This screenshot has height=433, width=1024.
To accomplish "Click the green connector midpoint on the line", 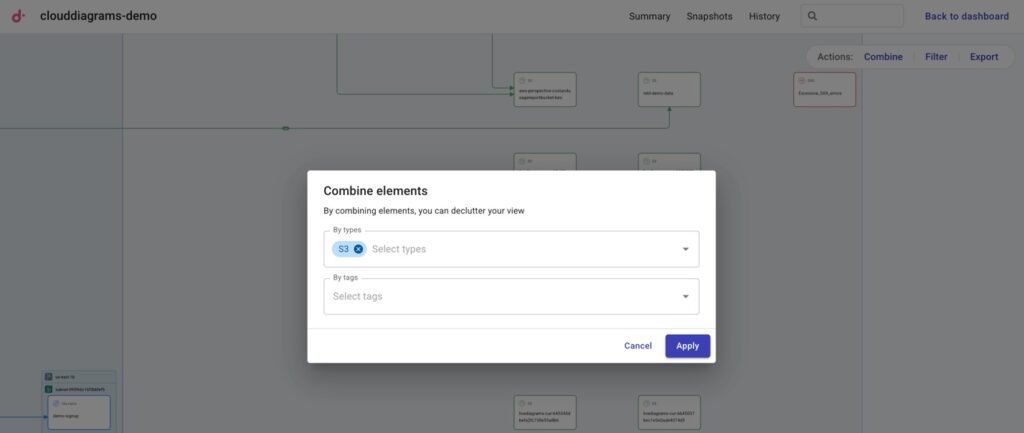I will (x=286, y=128).
